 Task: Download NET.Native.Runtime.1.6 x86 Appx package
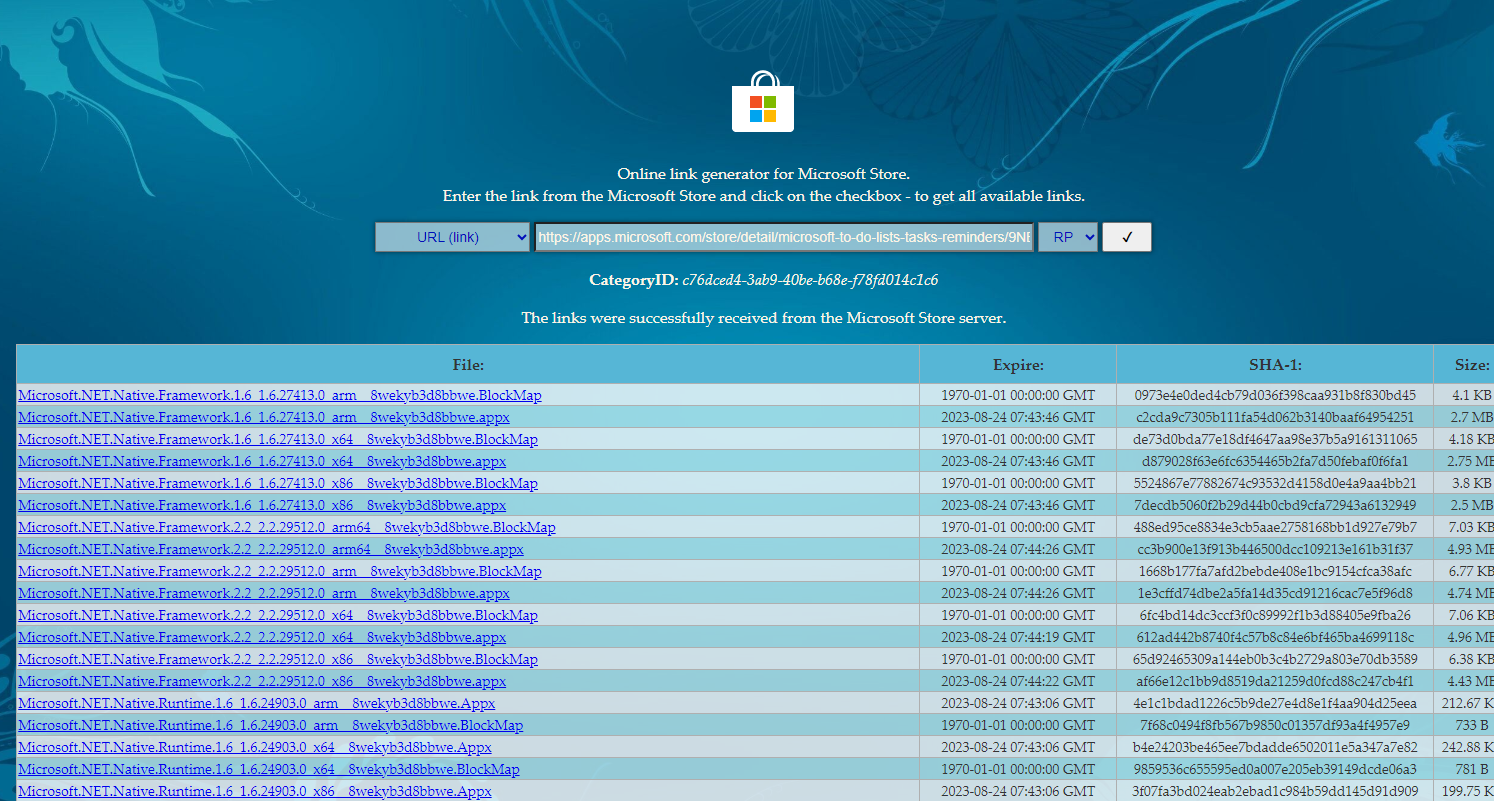point(254,791)
